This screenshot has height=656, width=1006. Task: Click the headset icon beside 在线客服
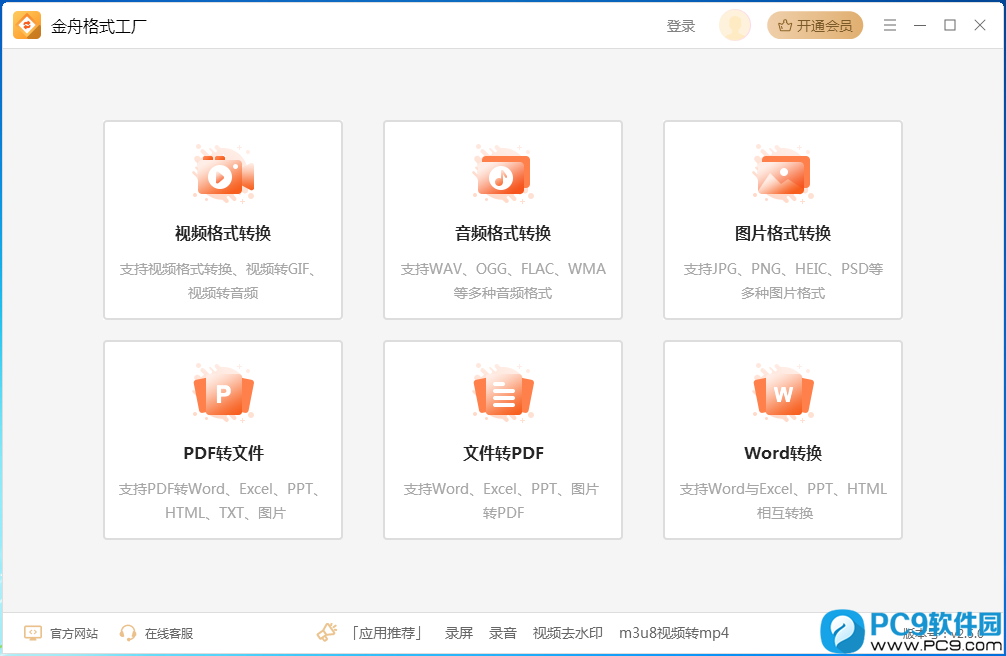128,633
